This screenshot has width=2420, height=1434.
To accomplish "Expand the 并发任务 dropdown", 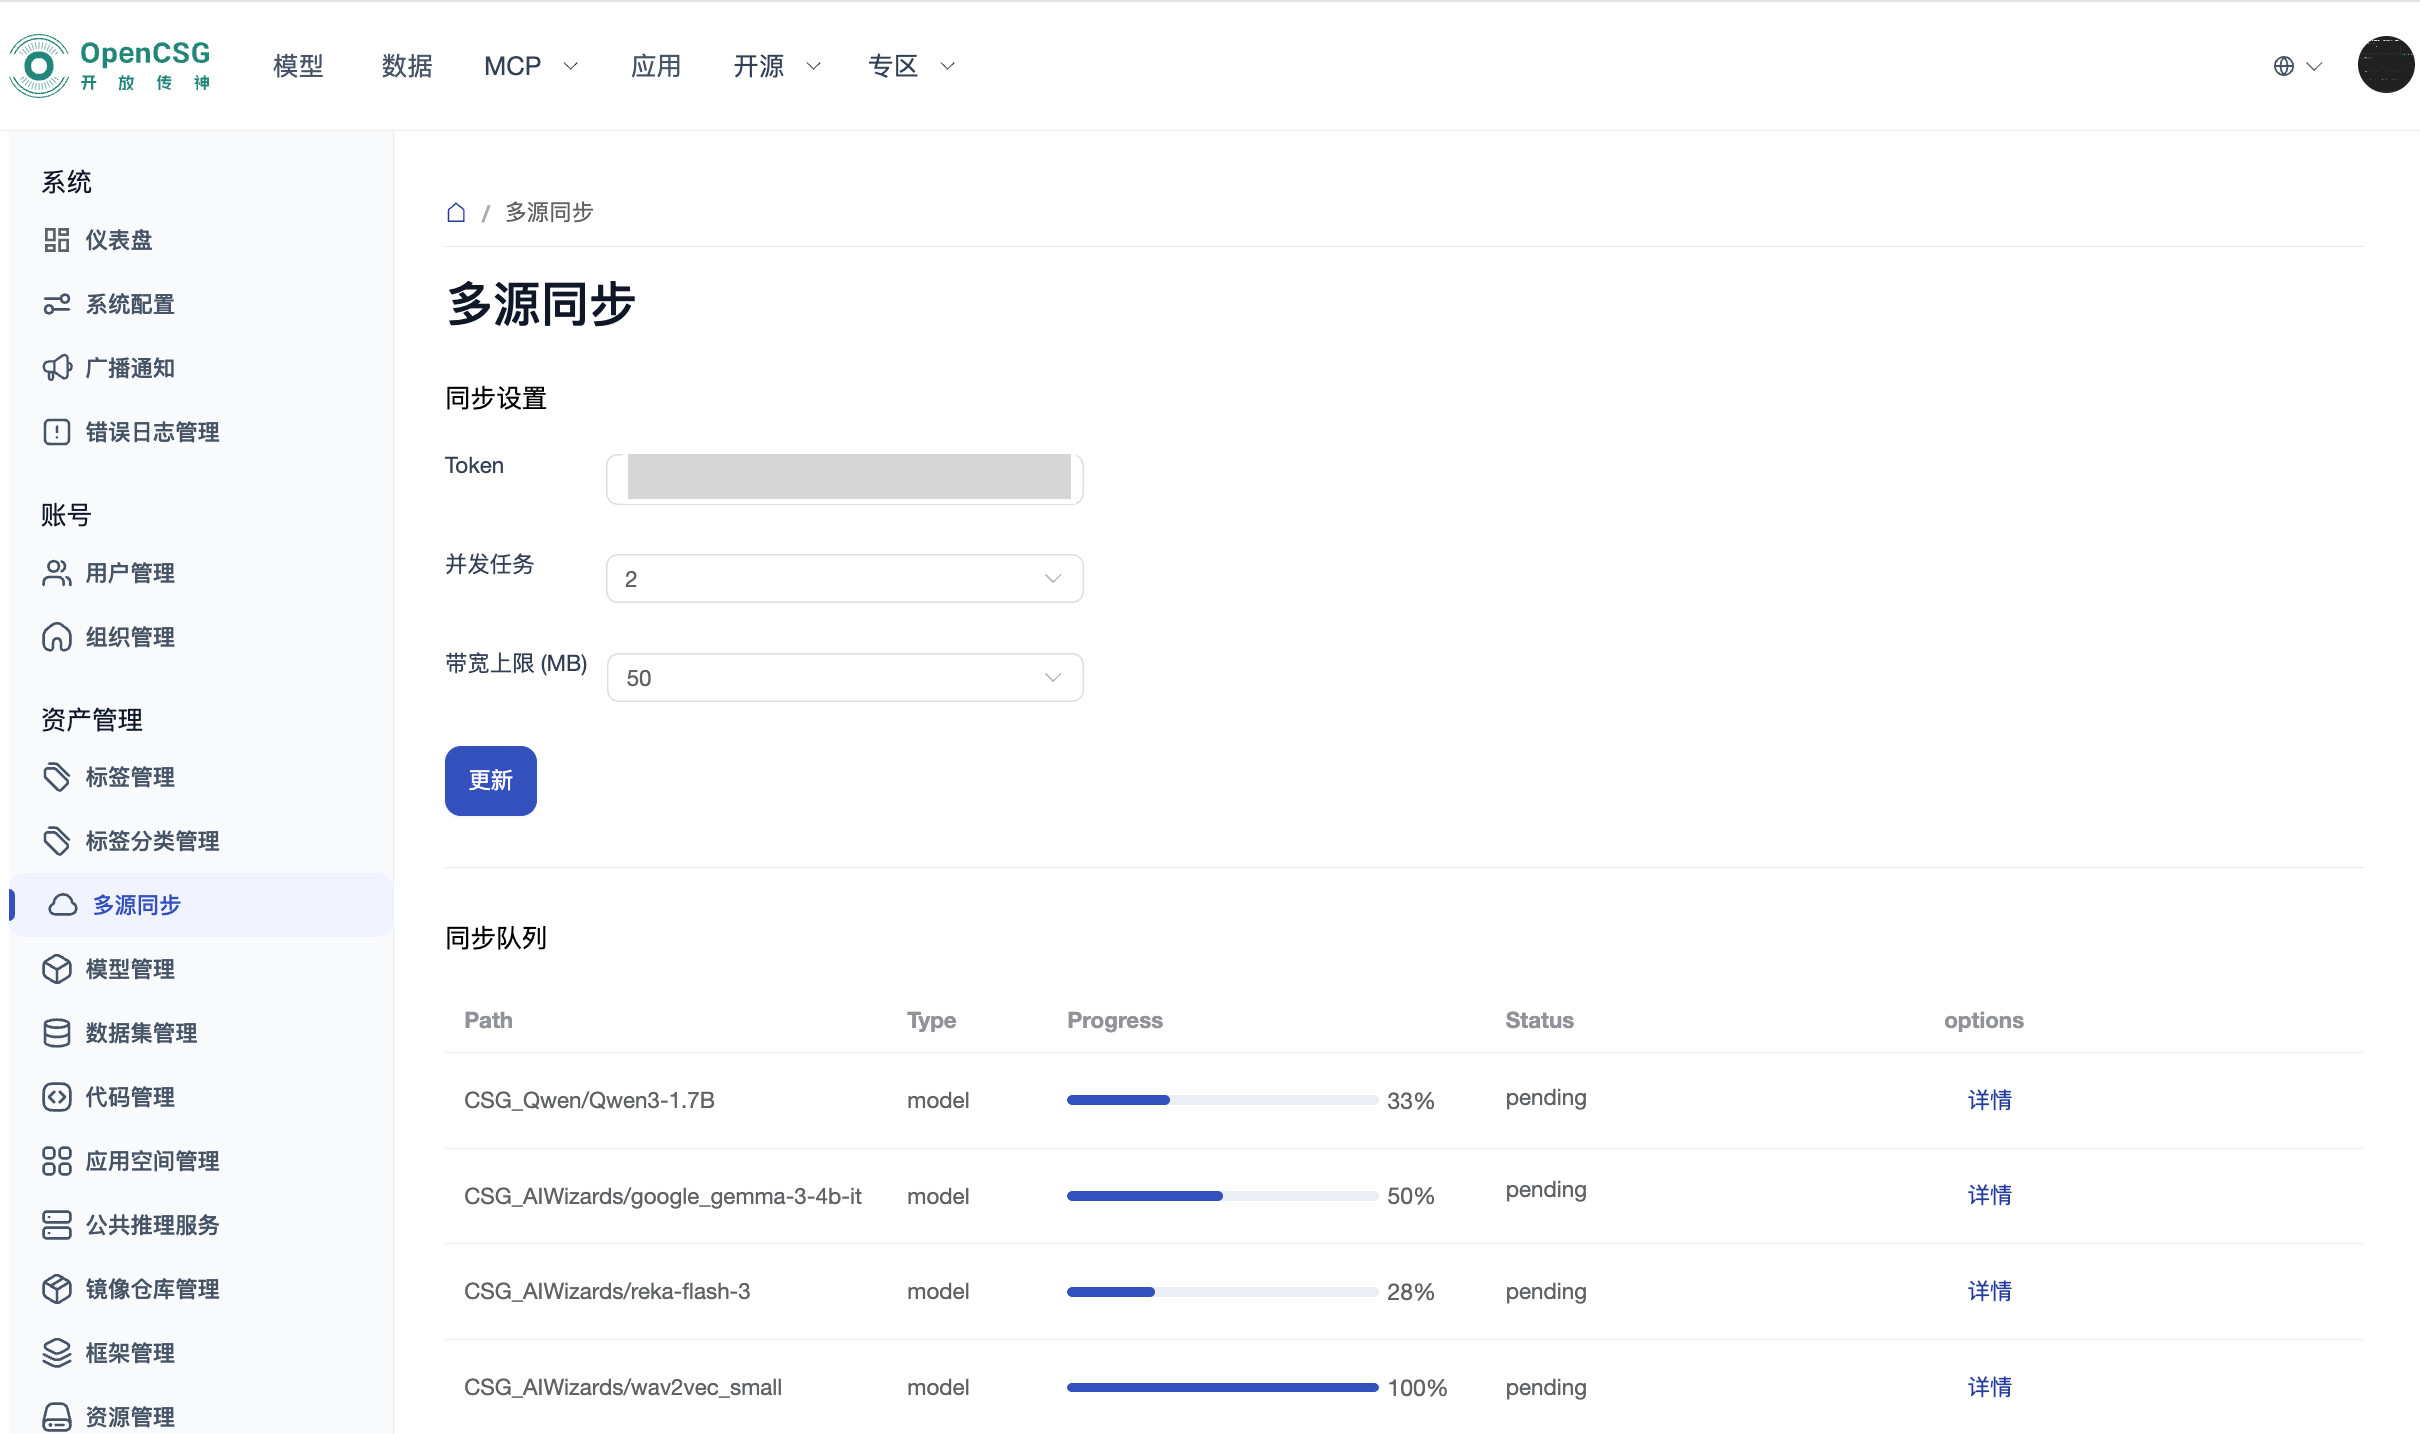I will [x=844, y=579].
